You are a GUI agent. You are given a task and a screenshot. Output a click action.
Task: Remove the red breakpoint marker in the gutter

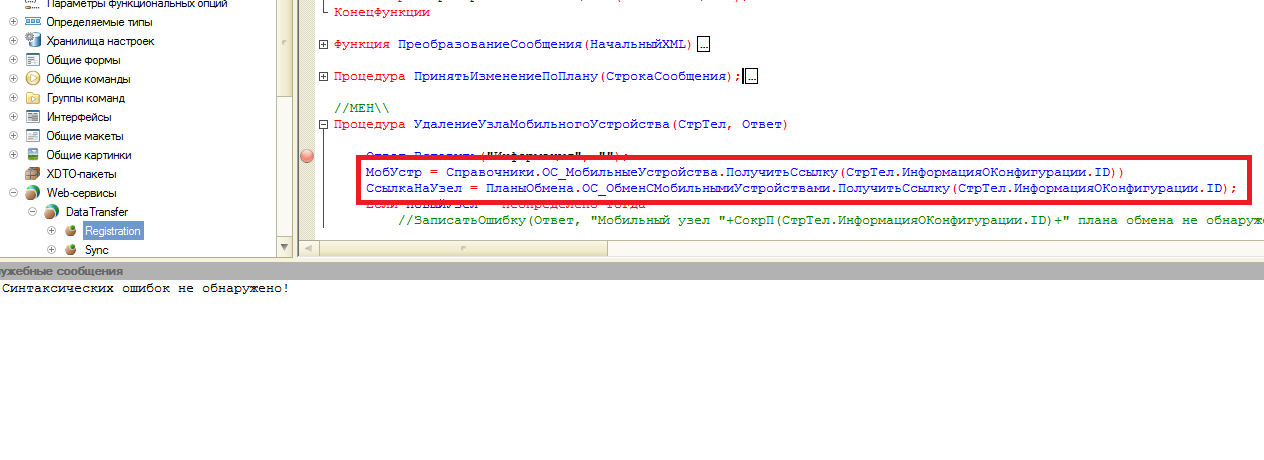tap(307, 155)
